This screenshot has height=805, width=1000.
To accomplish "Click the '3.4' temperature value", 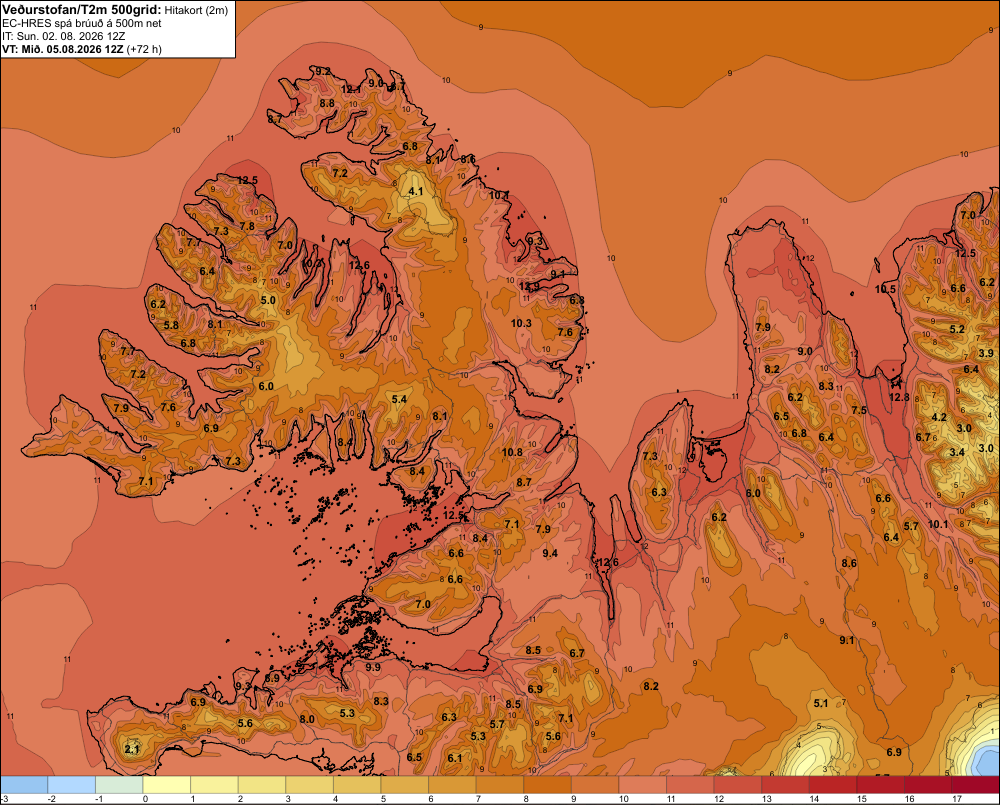I will [x=957, y=452].
